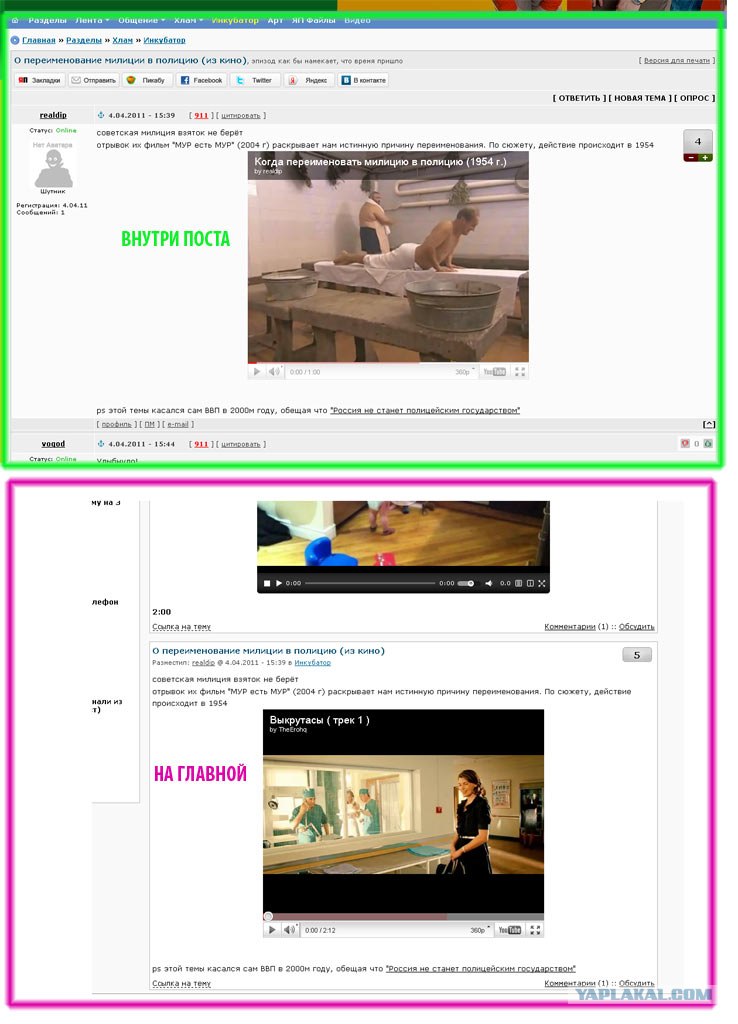The width and height of the screenshot is (738, 1024).
Task: Click the home icon in top navigation
Action: click(15, 21)
